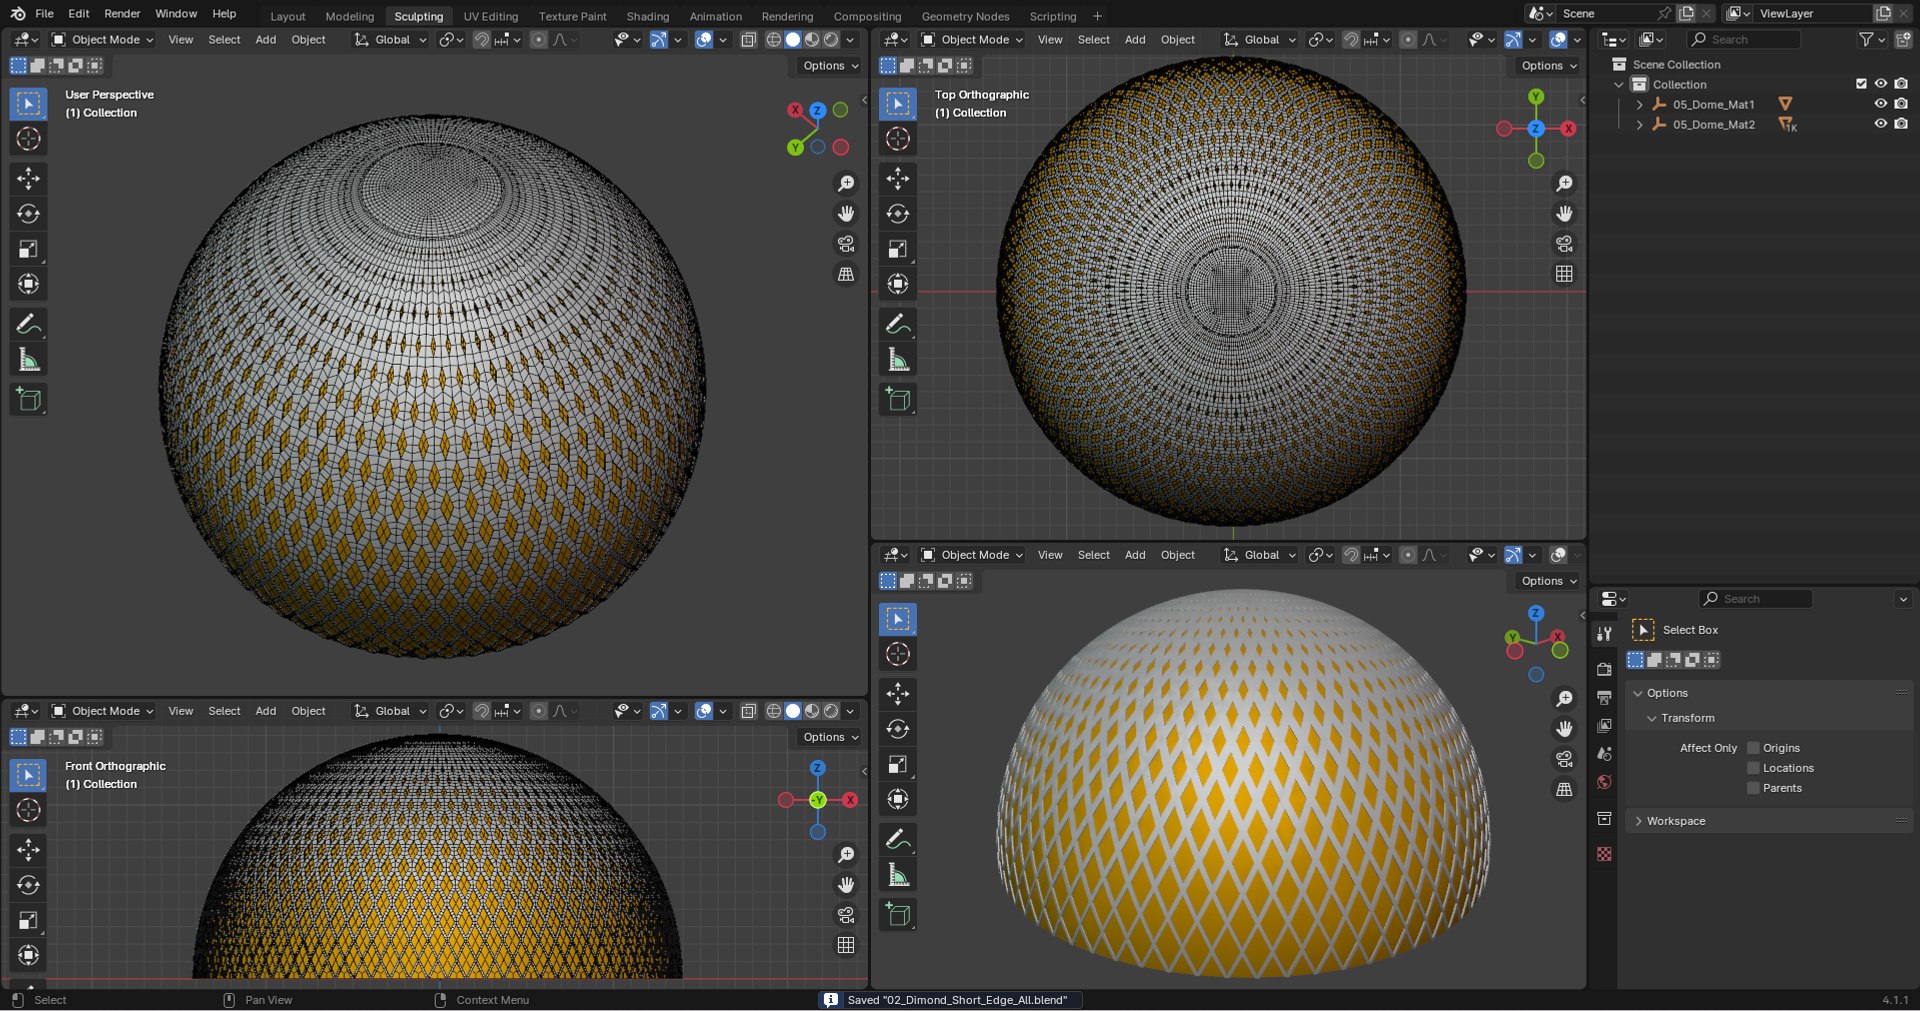Open the World properties tab
The height and width of the screenshot is (1011, 1920).
tap(1604, 782)
